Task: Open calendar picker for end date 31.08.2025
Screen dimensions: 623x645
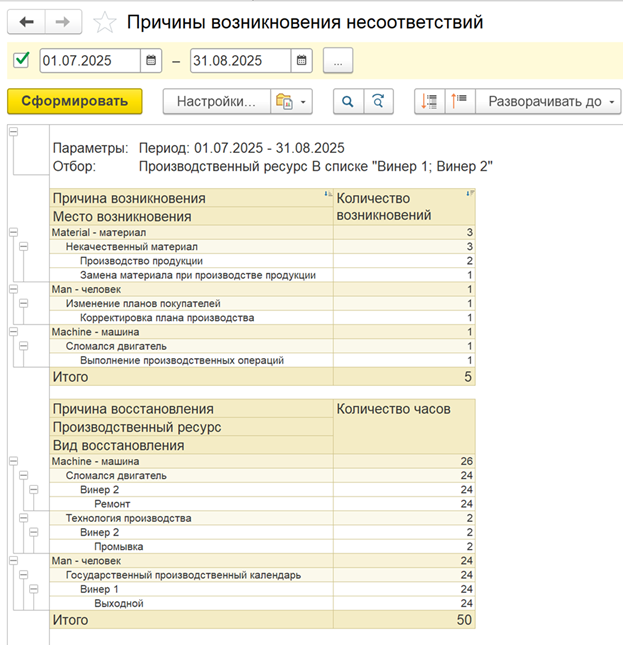Action: coord(301,60)
